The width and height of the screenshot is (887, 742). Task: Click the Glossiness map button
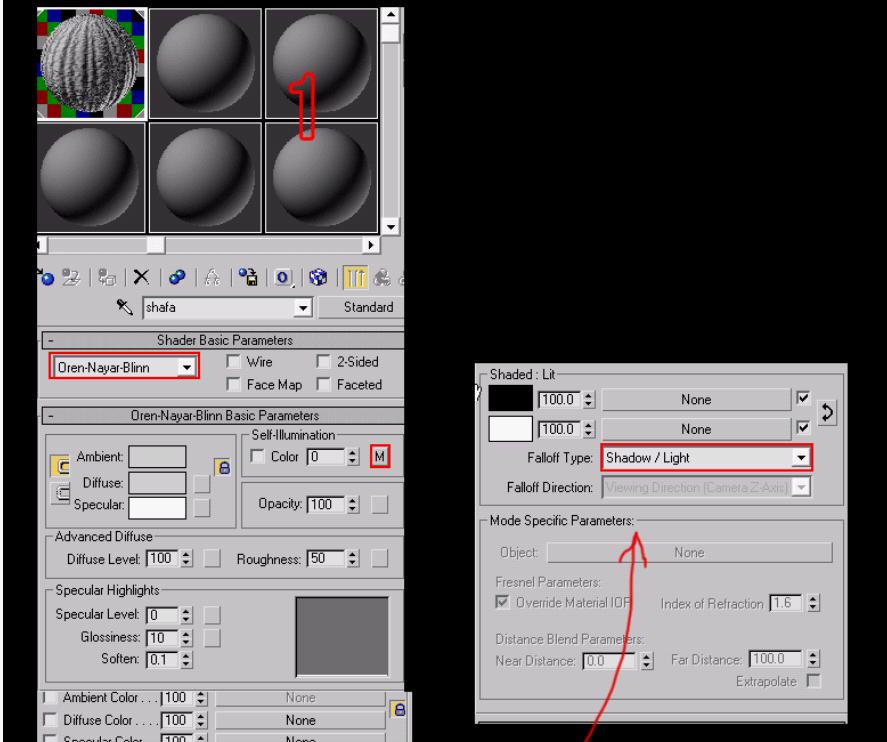[212, 638]
